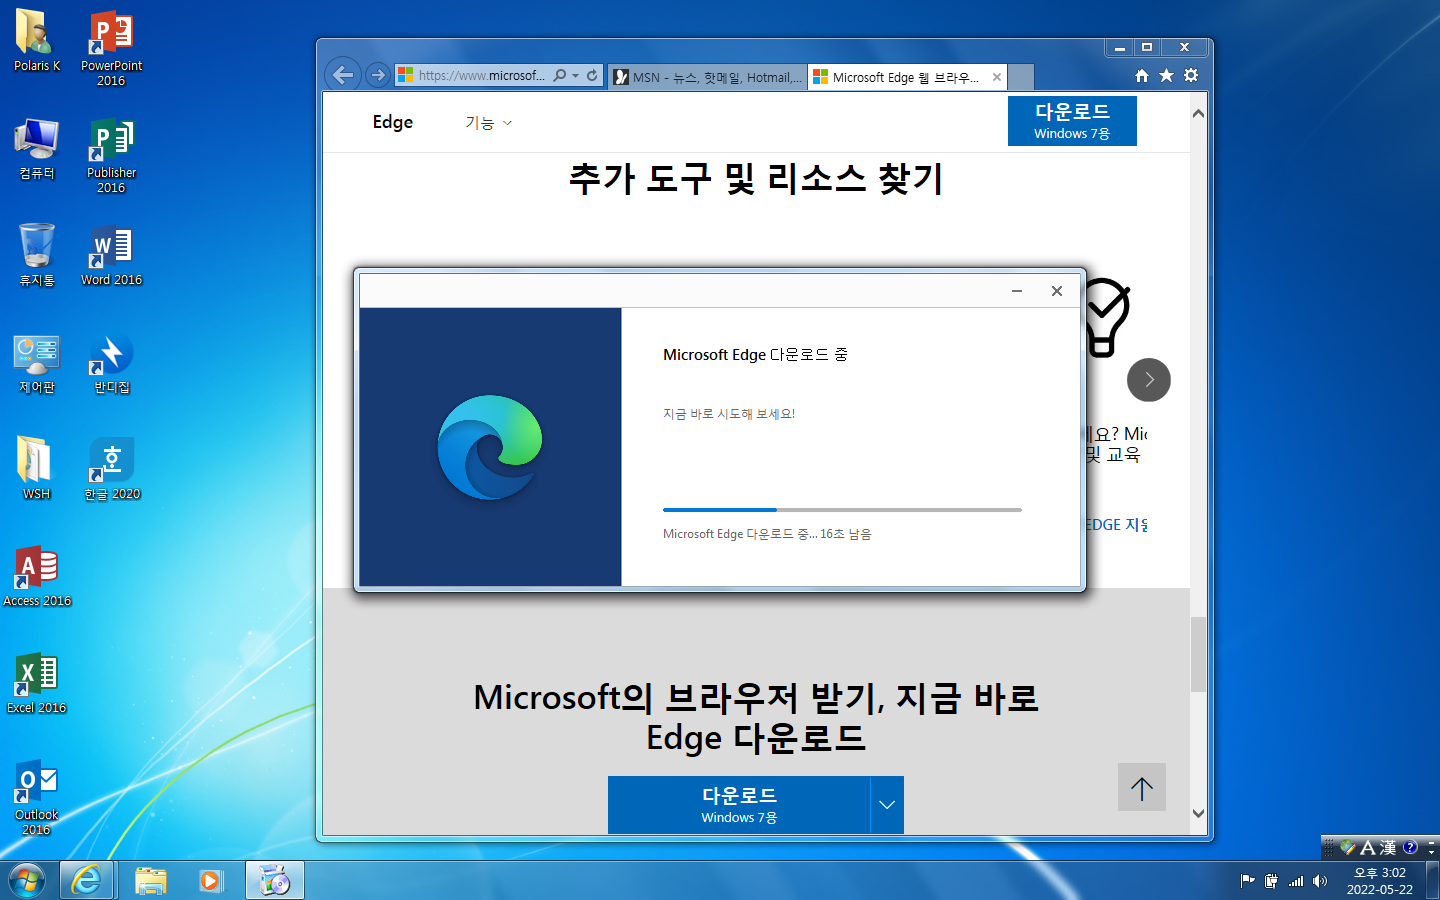
Task: Select the Access 2016 desktop shortcut
Action: (36, 576)
